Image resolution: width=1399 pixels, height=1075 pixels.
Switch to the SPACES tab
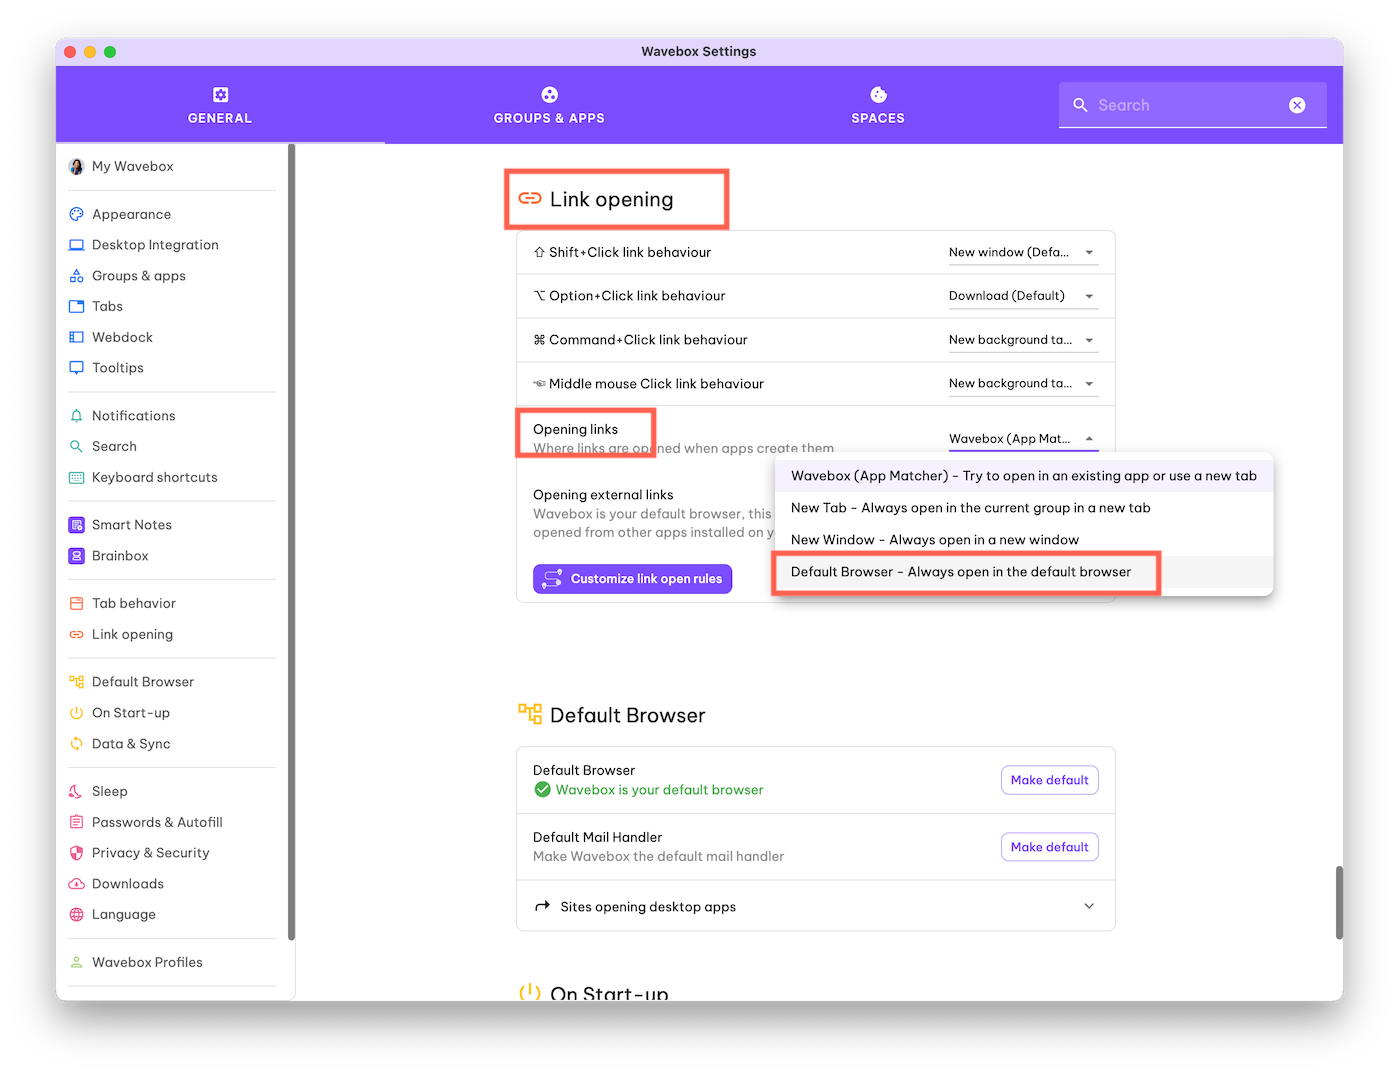point(878,105)
